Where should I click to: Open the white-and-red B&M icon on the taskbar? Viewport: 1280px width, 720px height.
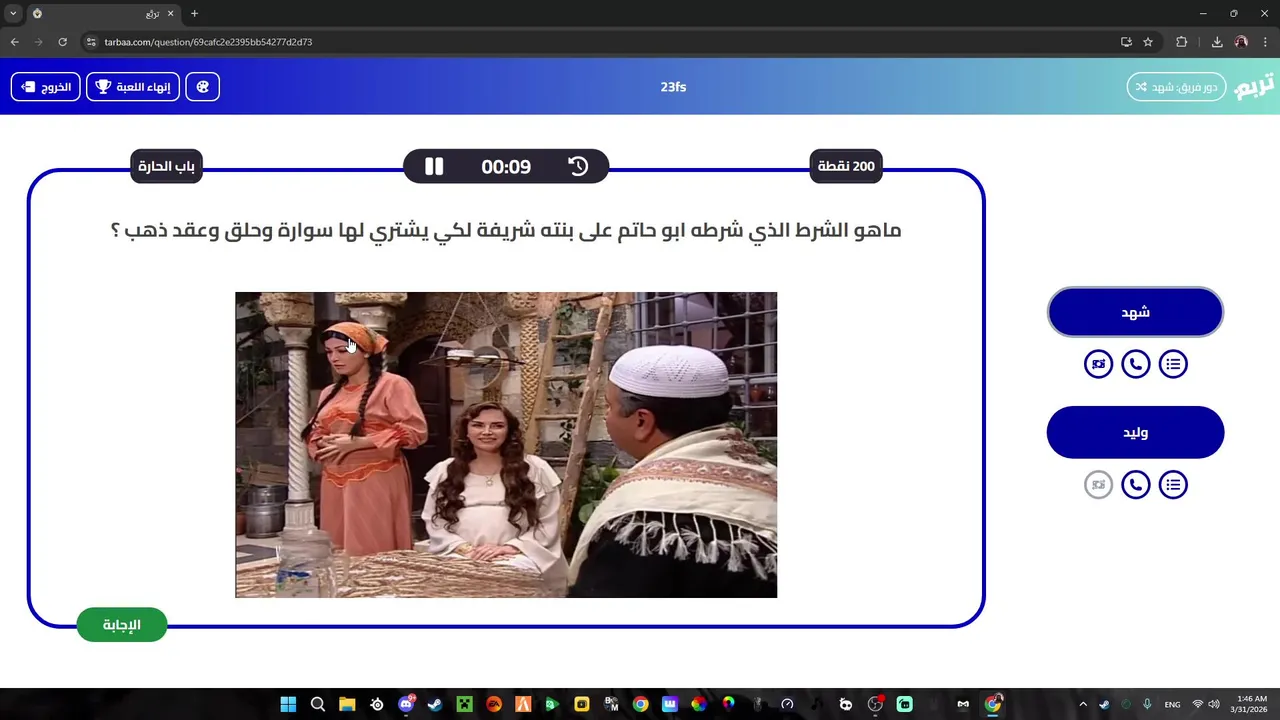tap(611, 704)
